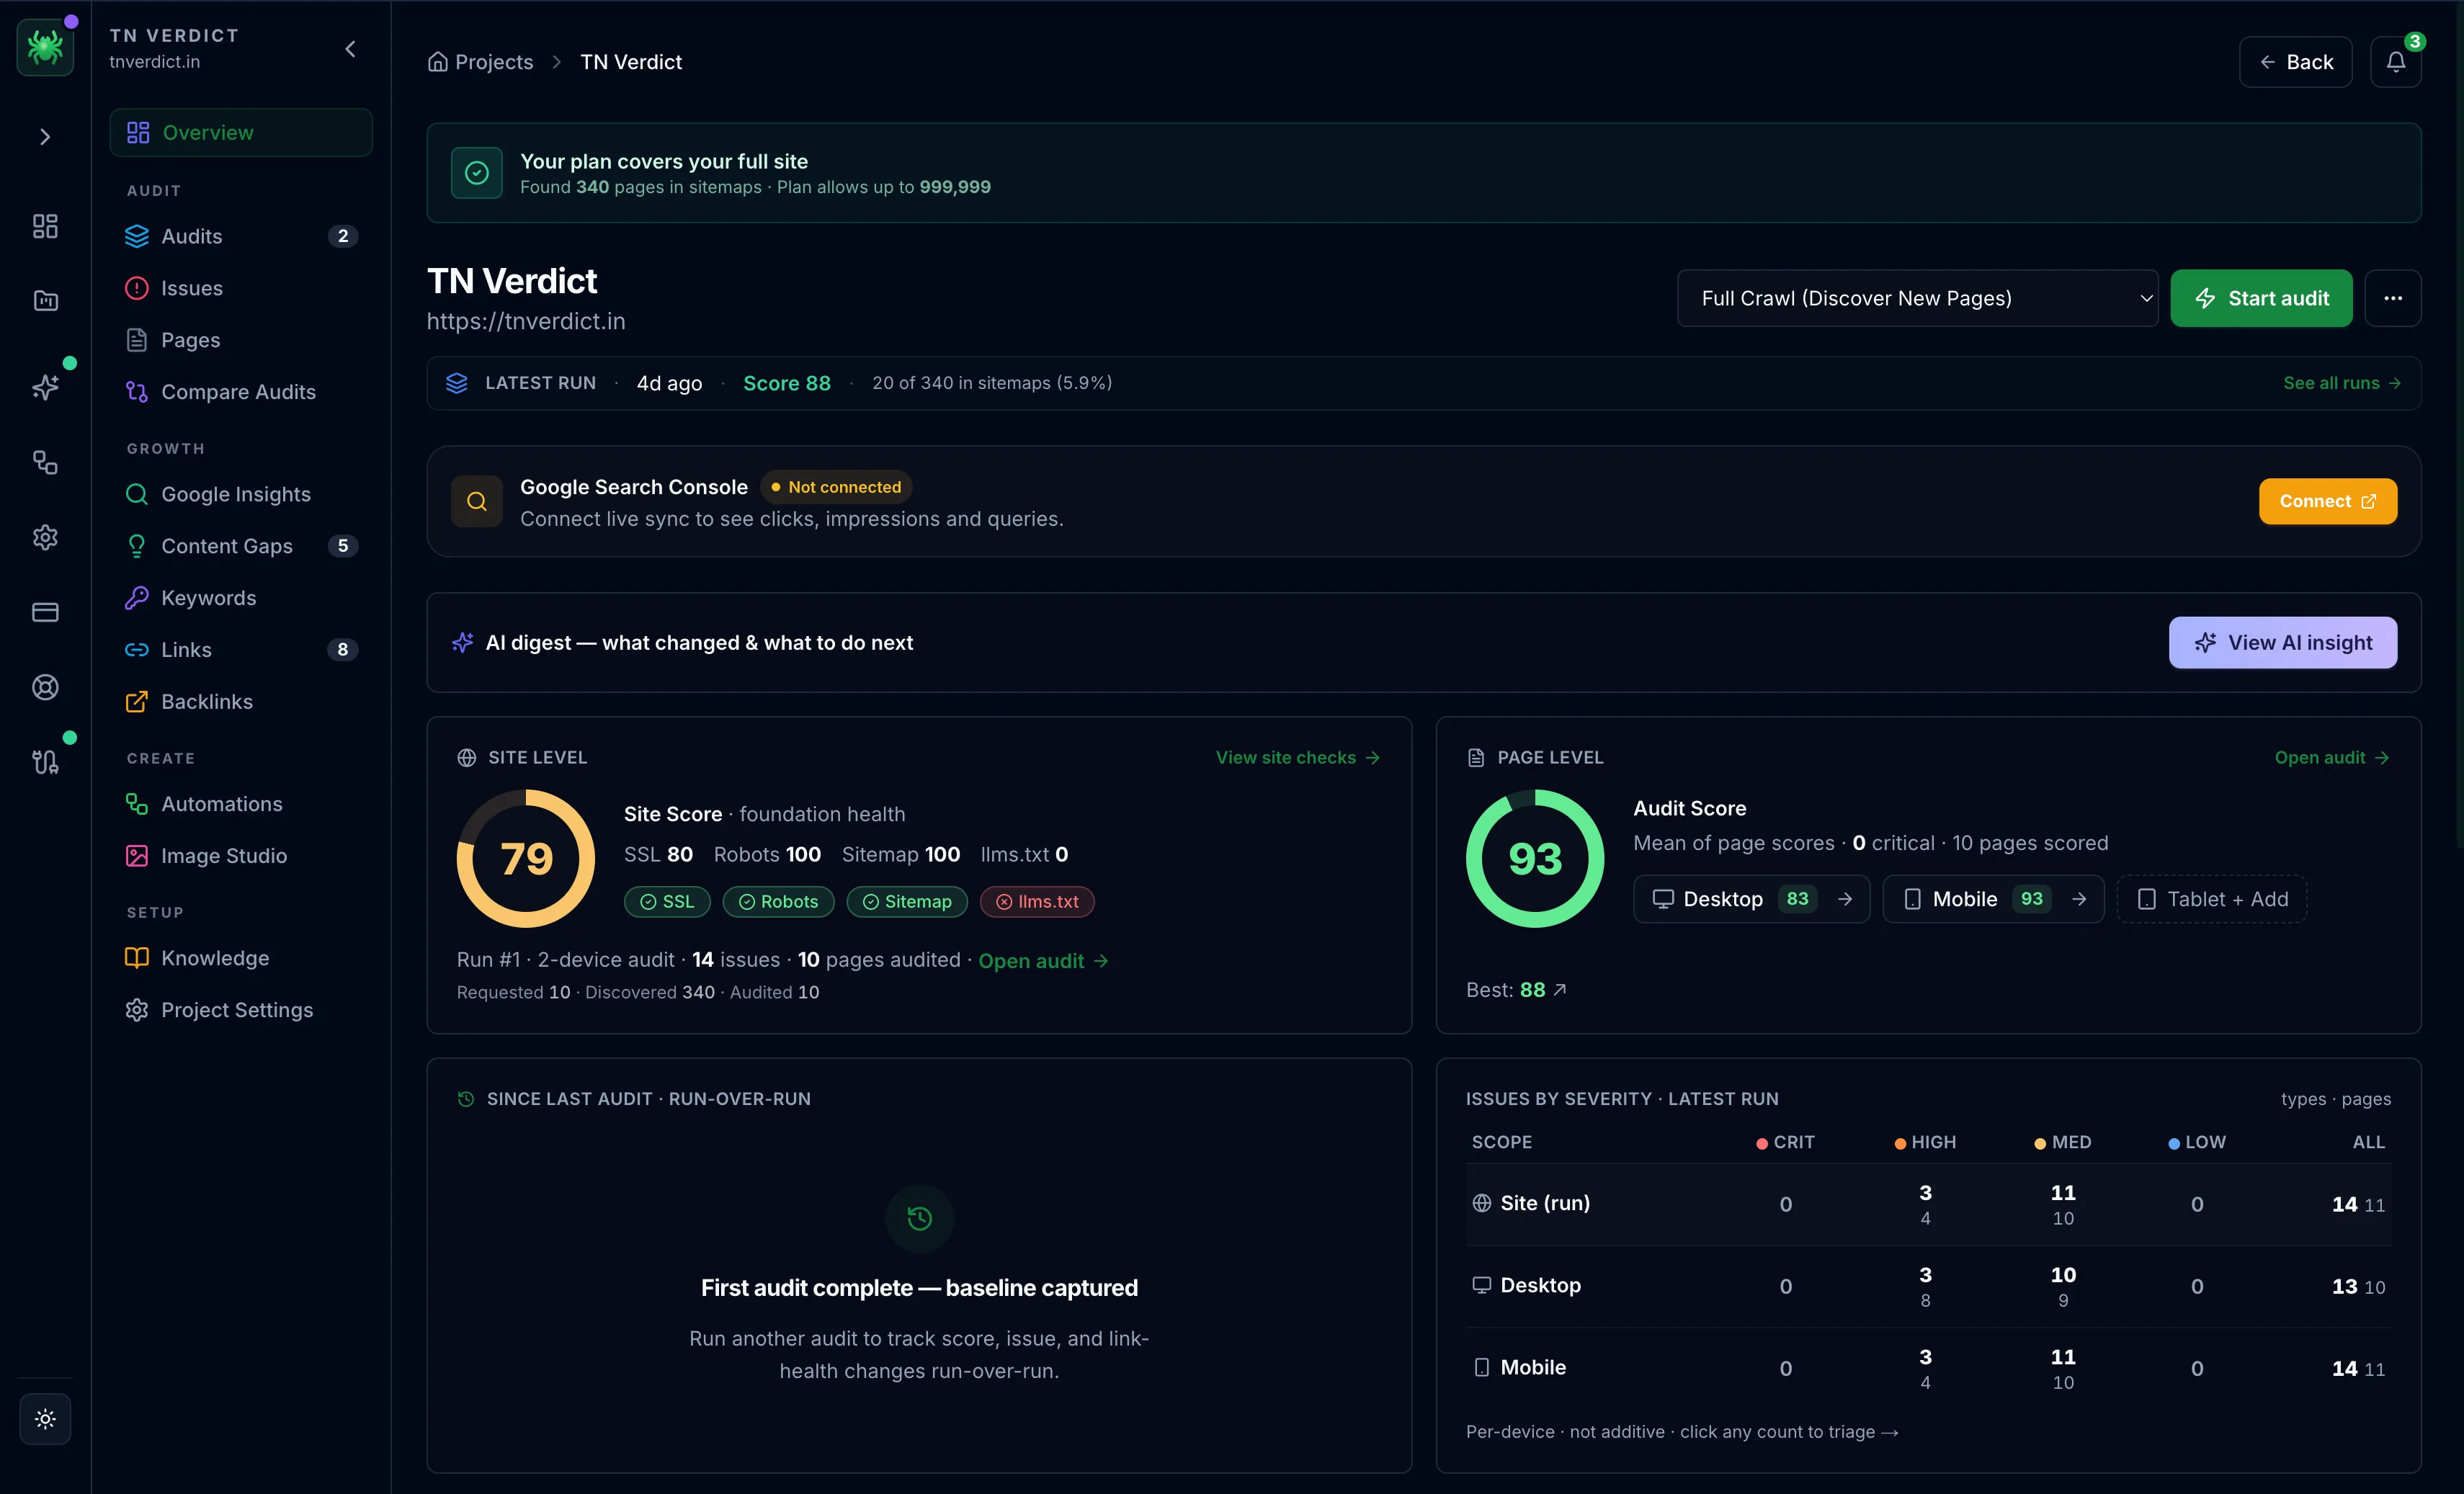
Task: Click Best: 88 link
Action: pyautogui.click(x=1516, y=989)
